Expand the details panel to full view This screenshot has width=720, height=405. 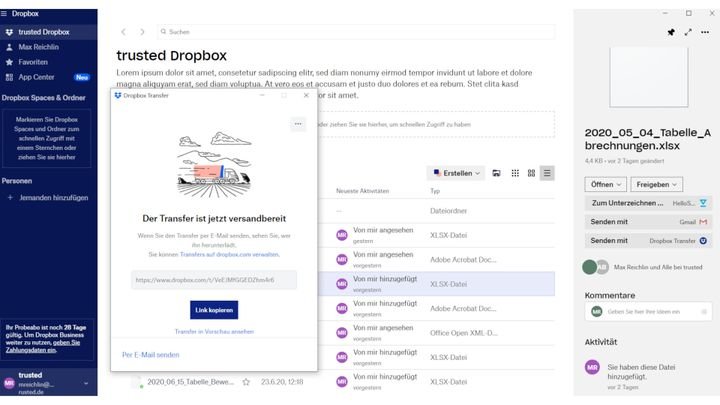coord(688,32)
